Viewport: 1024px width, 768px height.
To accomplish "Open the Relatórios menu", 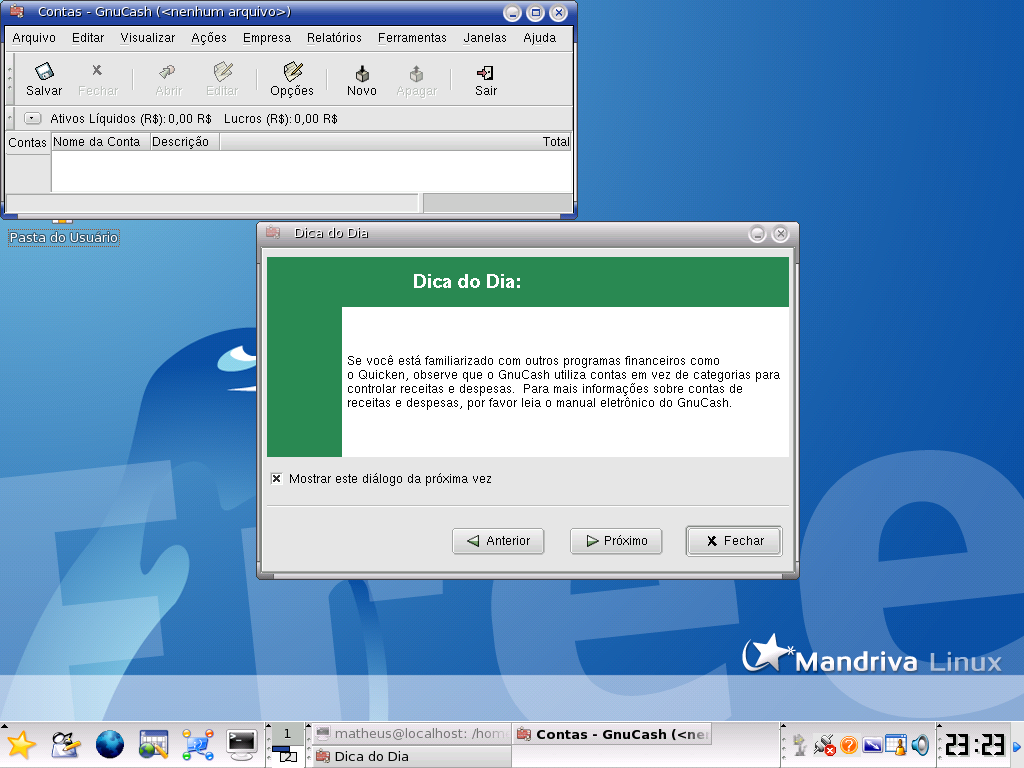I will click(334, 38).
